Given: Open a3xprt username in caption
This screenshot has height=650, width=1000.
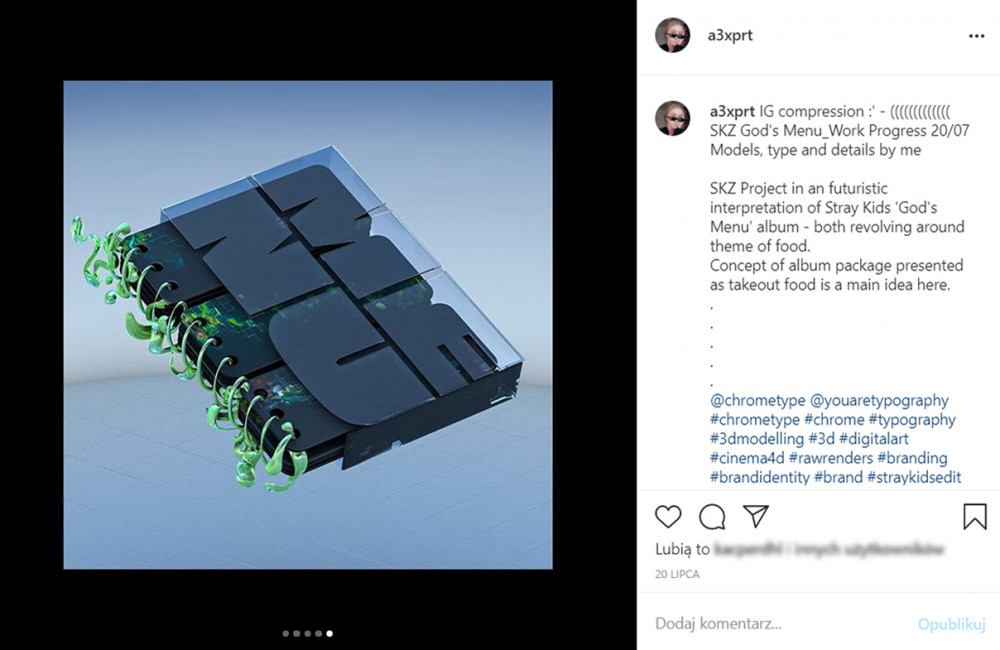Looking at the screenshot, I should pos(732,111).
